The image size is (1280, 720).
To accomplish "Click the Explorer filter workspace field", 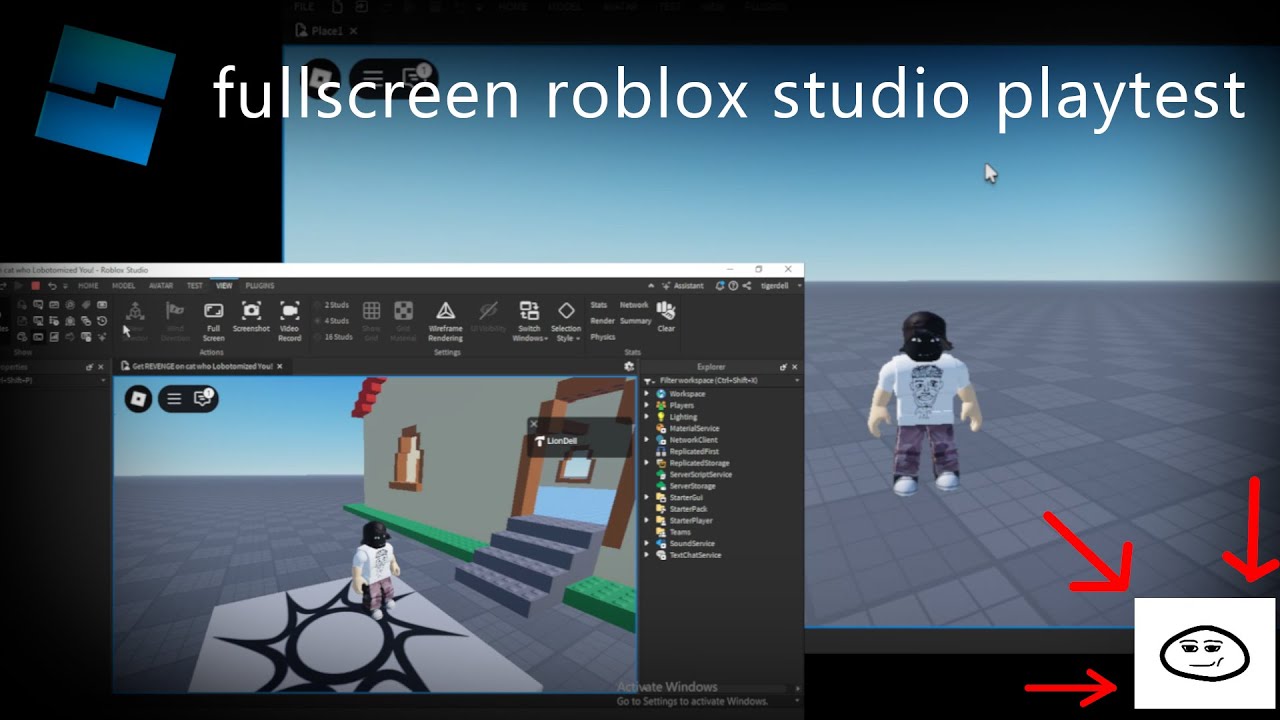I will coord(722,380).
